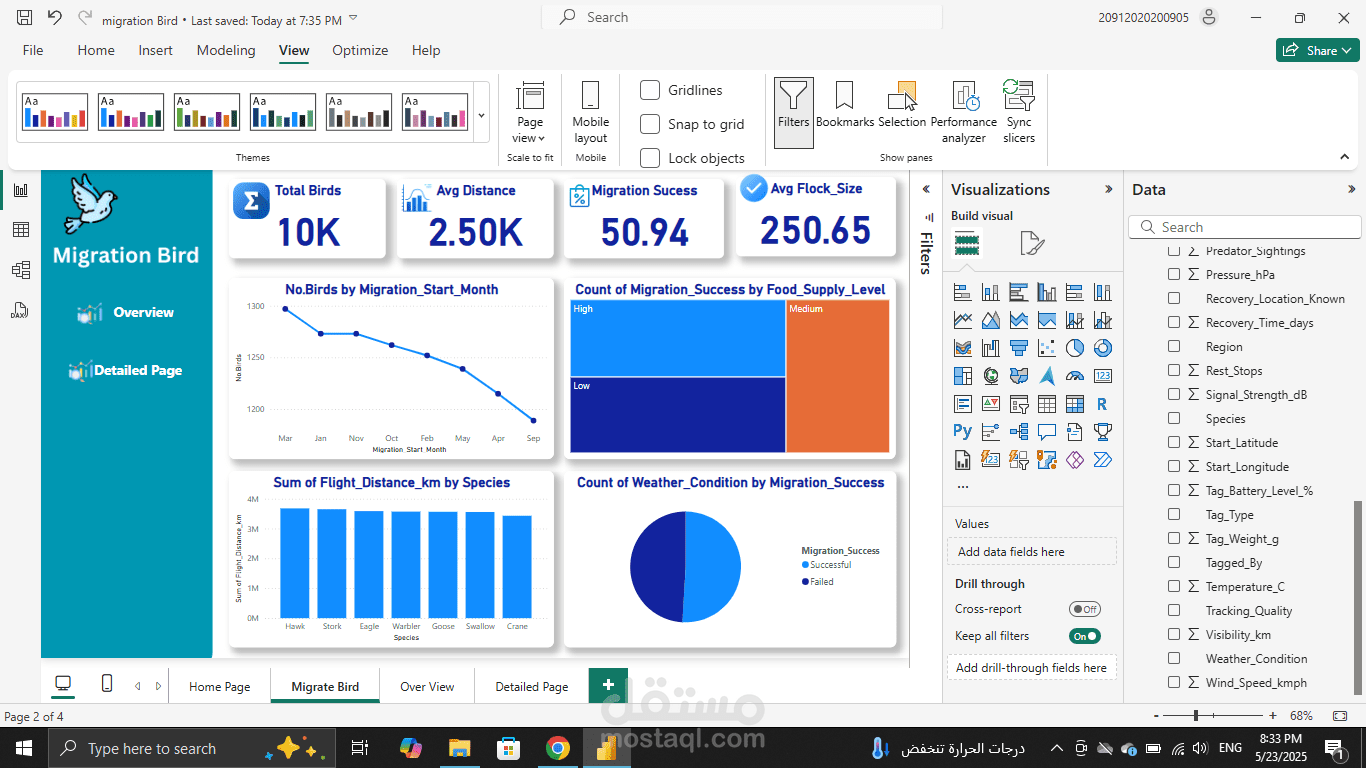Click the Share button
This screenshot has height=768, width=1366.
click(x=1317, y=50)
